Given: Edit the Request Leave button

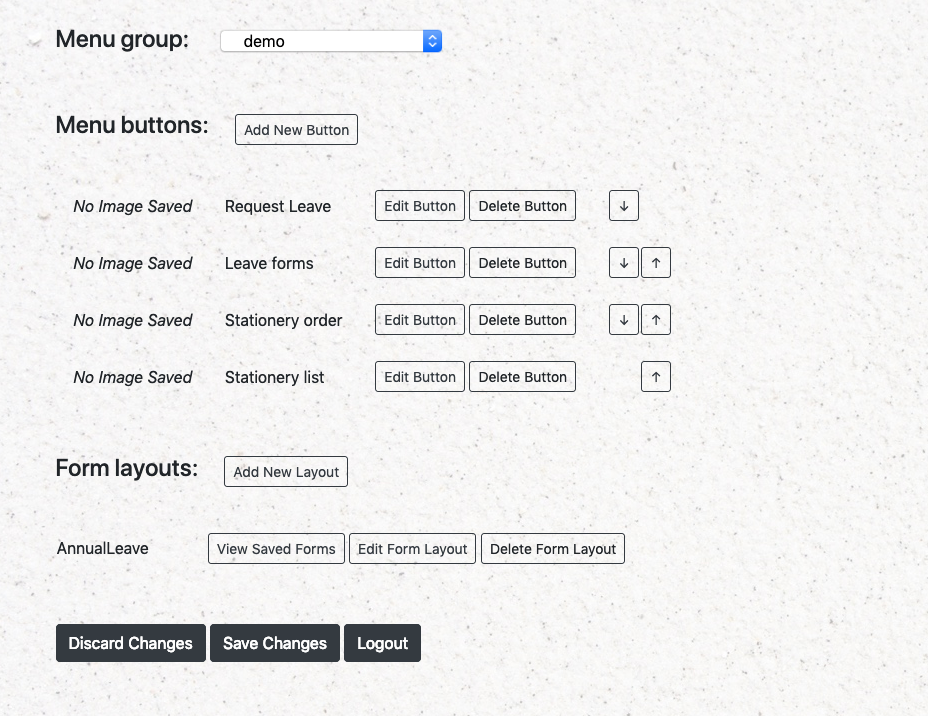Looking at the screenshot, I should (x=419, y=206).
